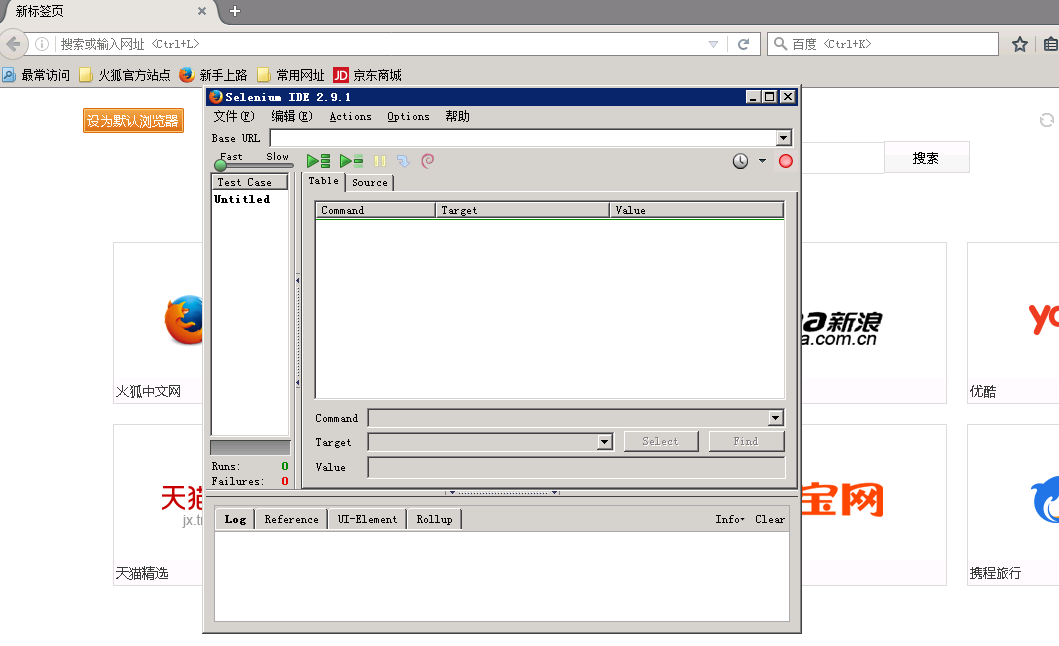This screenshot has width=1059, height=646.
Task: Switch to the Table tab
Action: [x=324, y=181]
